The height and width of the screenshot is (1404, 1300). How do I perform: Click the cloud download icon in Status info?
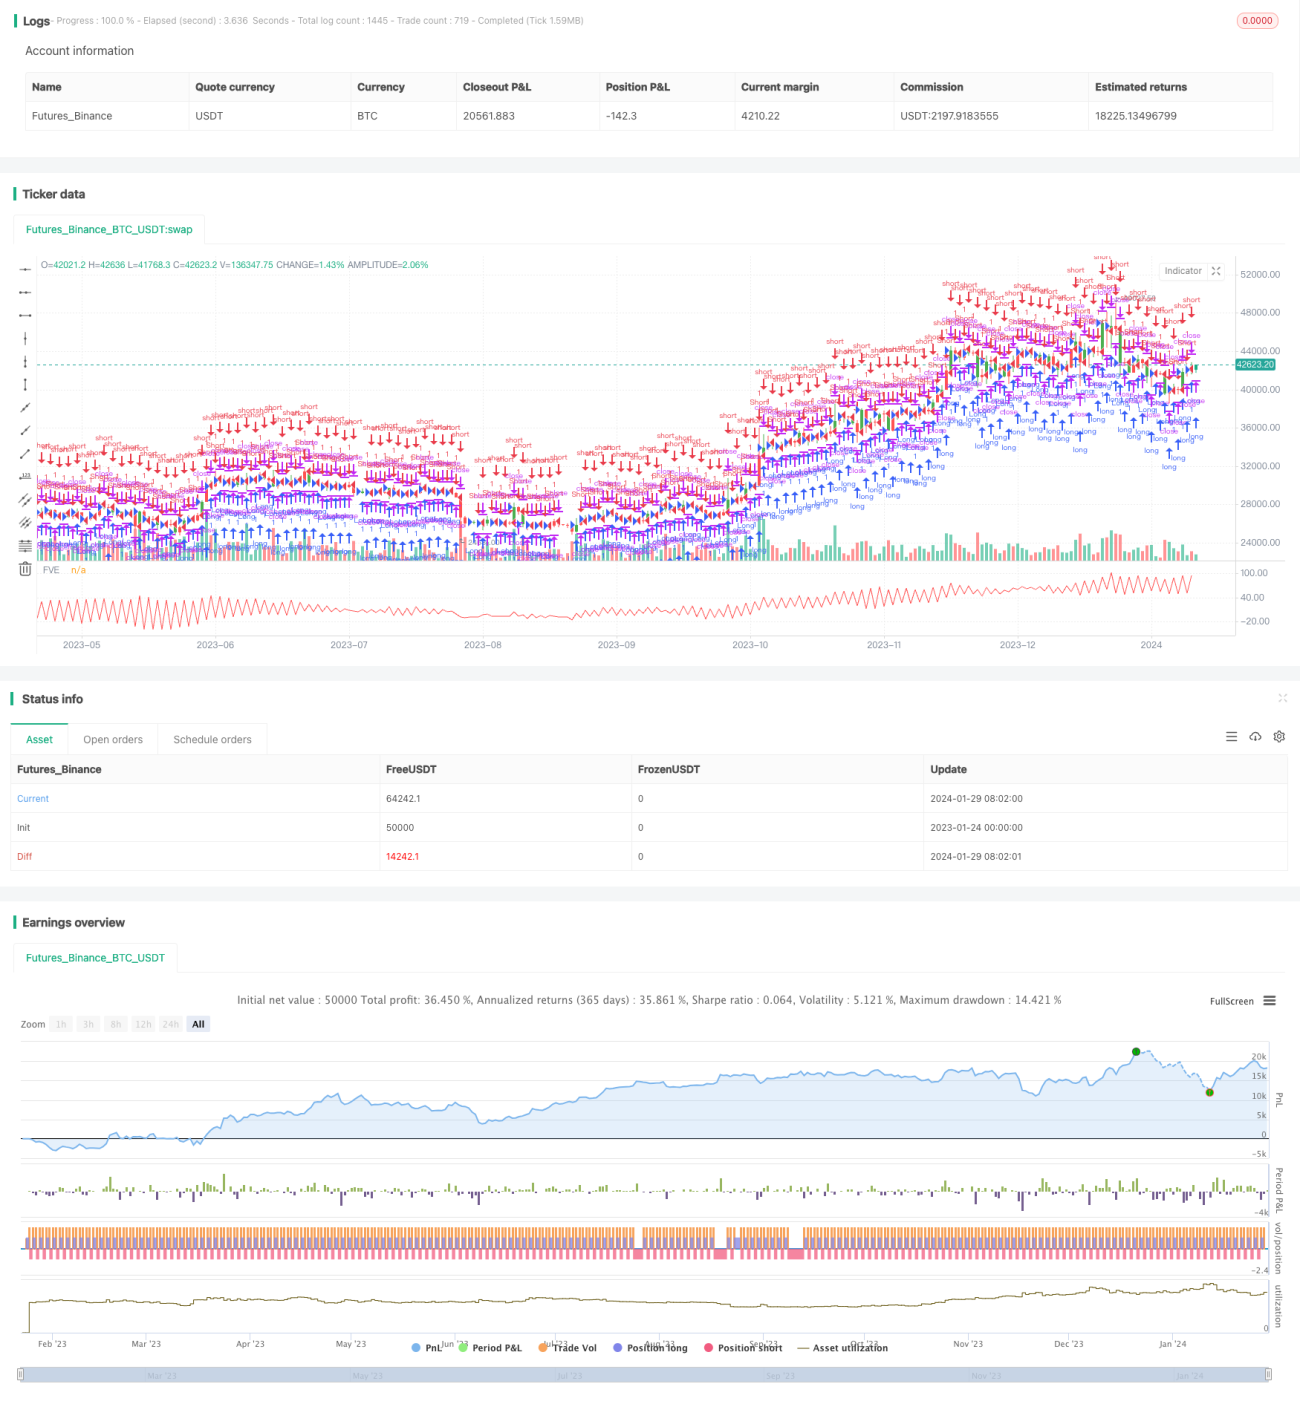coord(1255,737)
